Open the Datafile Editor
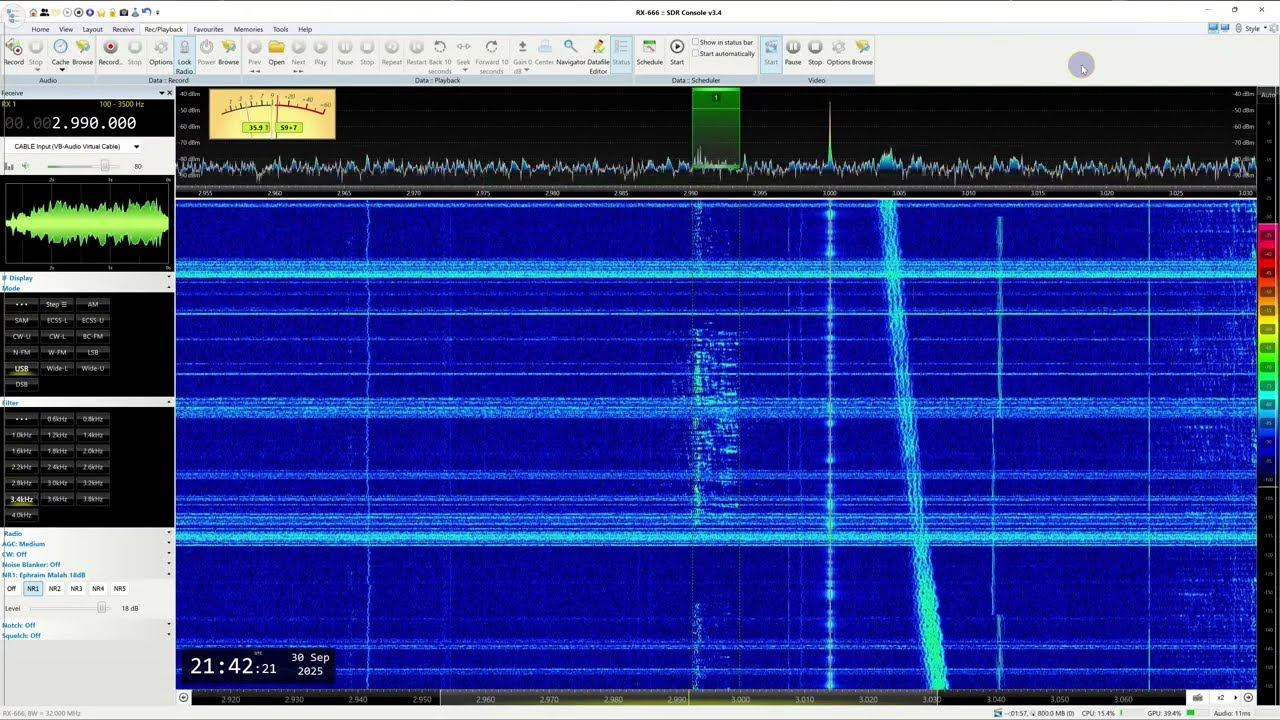Viewport: 1280px width, 720px height. 598,56
